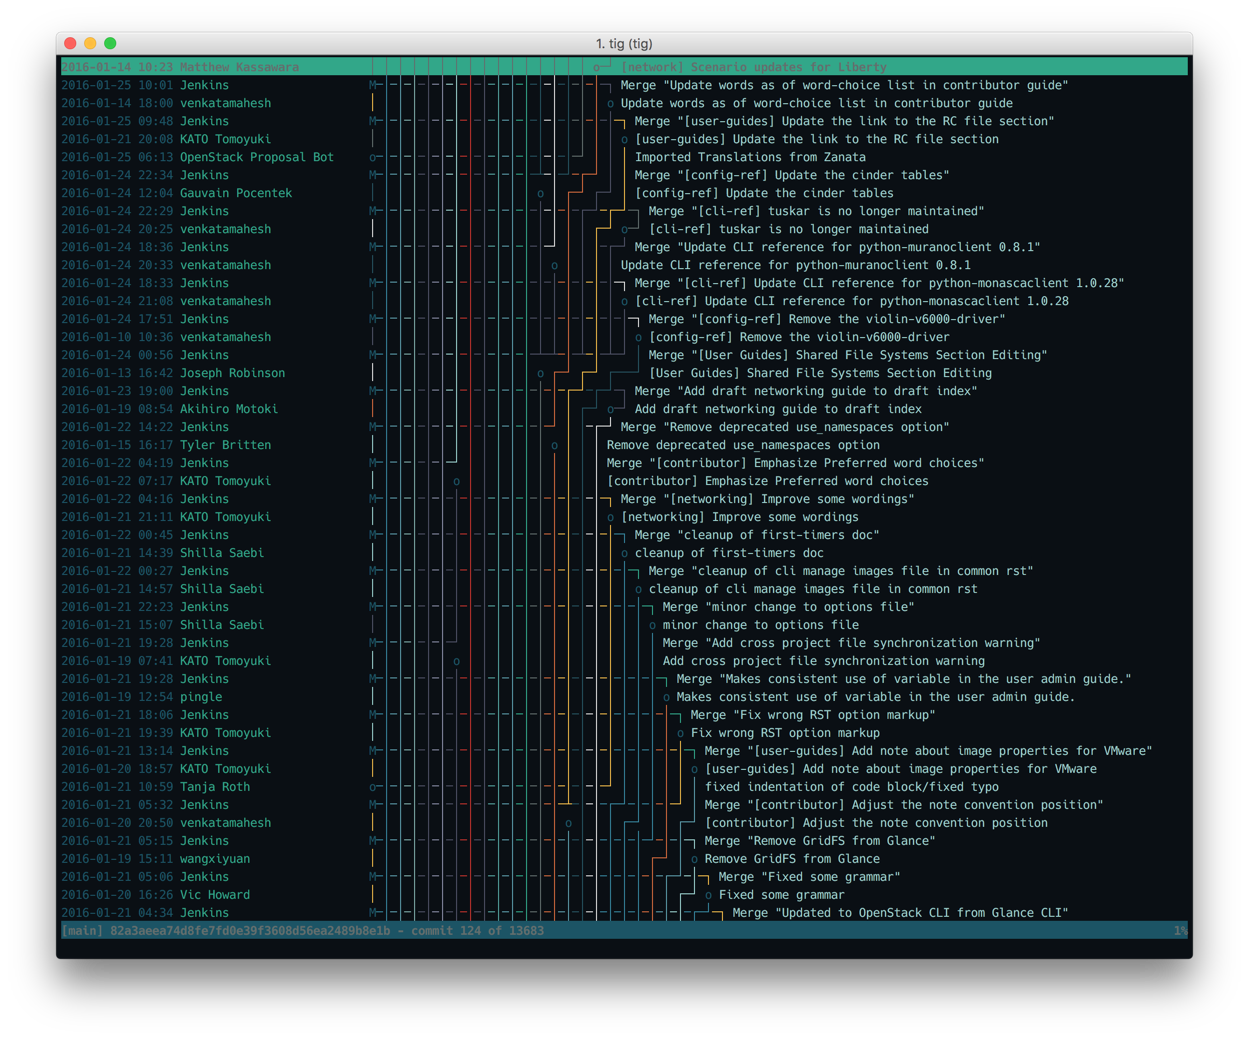Close the tig terminal window
Screen dimensions: 1249x1039
(70, 43)
